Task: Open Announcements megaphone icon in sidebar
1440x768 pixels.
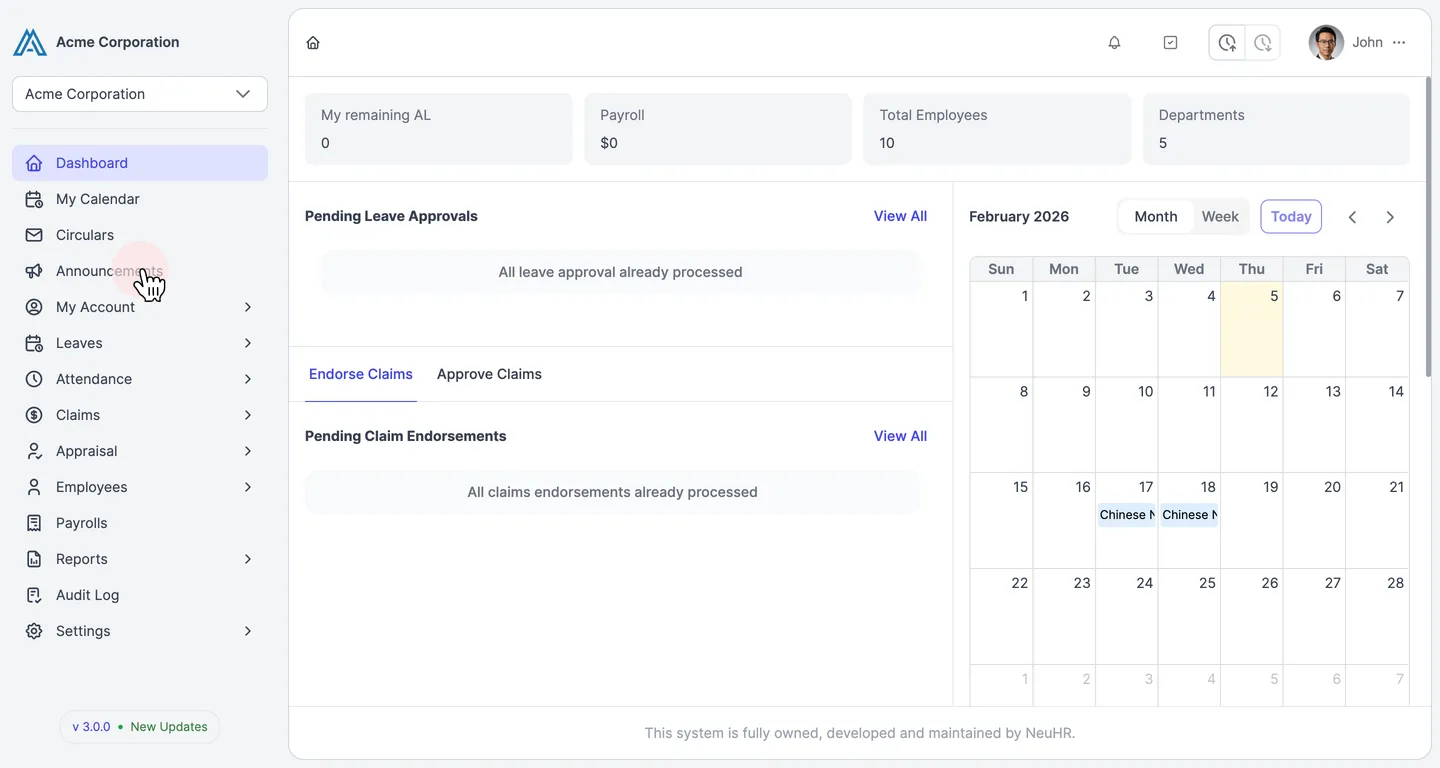Action: [34, 271]
